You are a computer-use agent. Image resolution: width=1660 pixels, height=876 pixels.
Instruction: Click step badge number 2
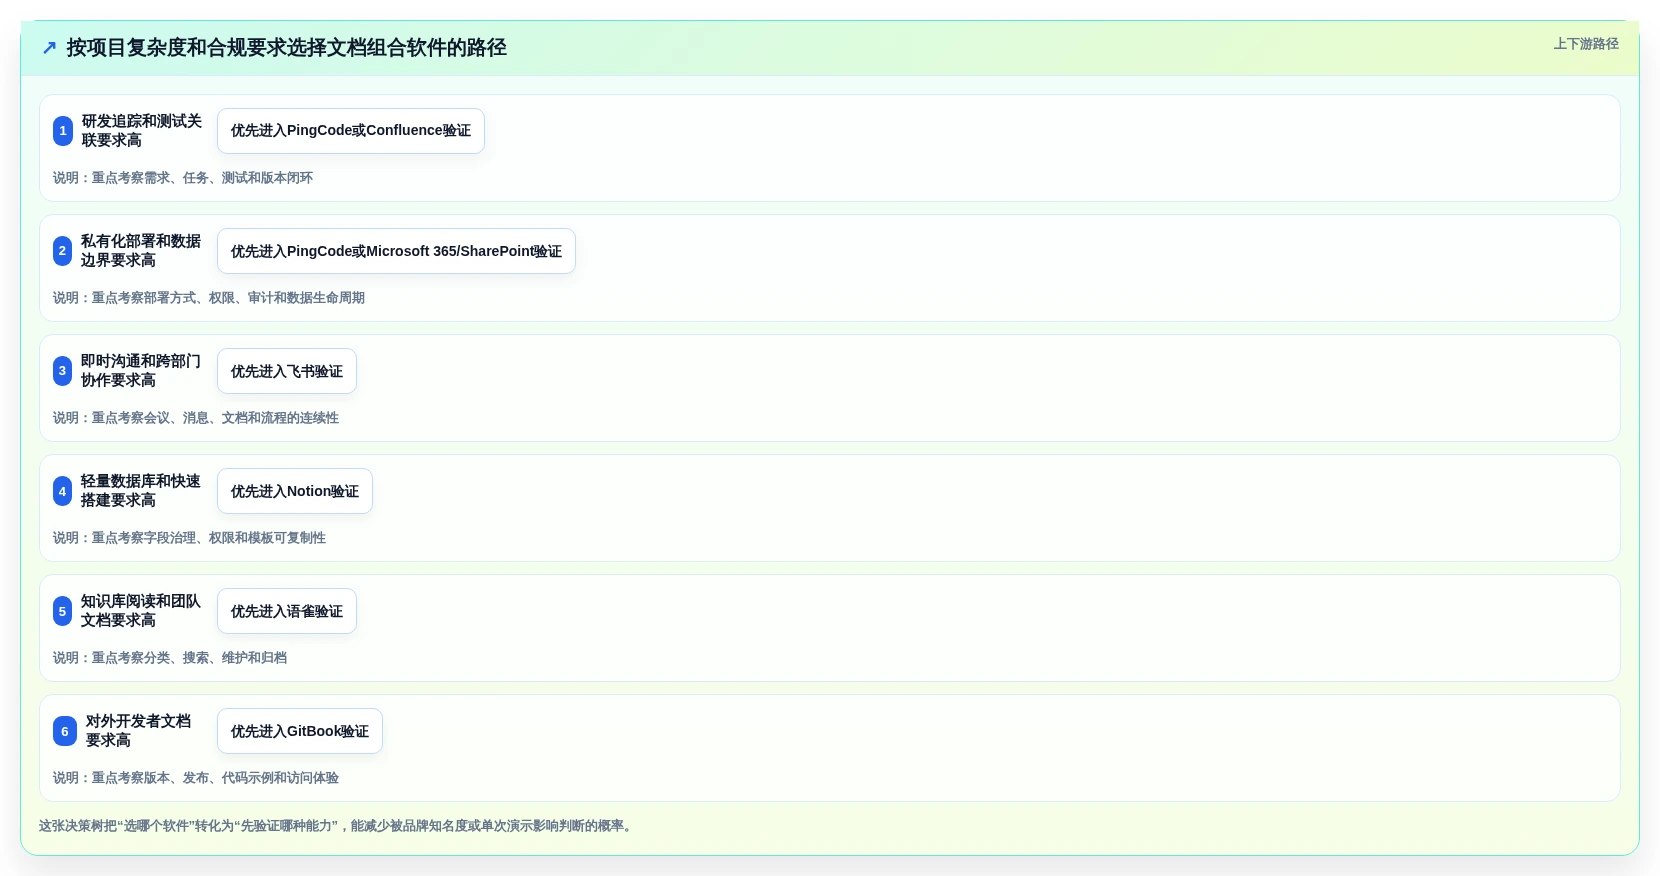[x=63, y=251]
